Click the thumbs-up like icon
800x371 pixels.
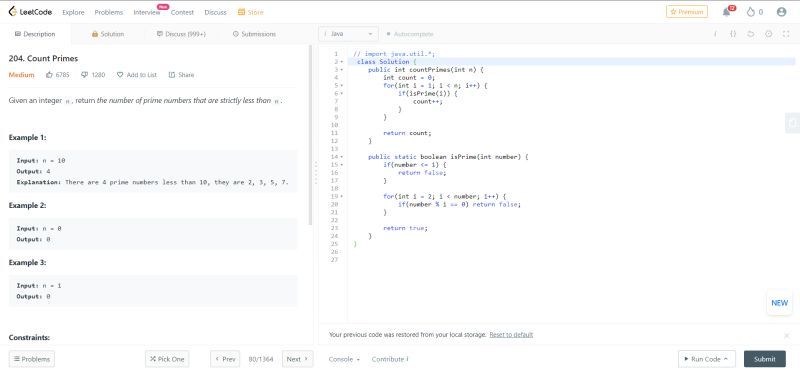[x=49, y=75]
